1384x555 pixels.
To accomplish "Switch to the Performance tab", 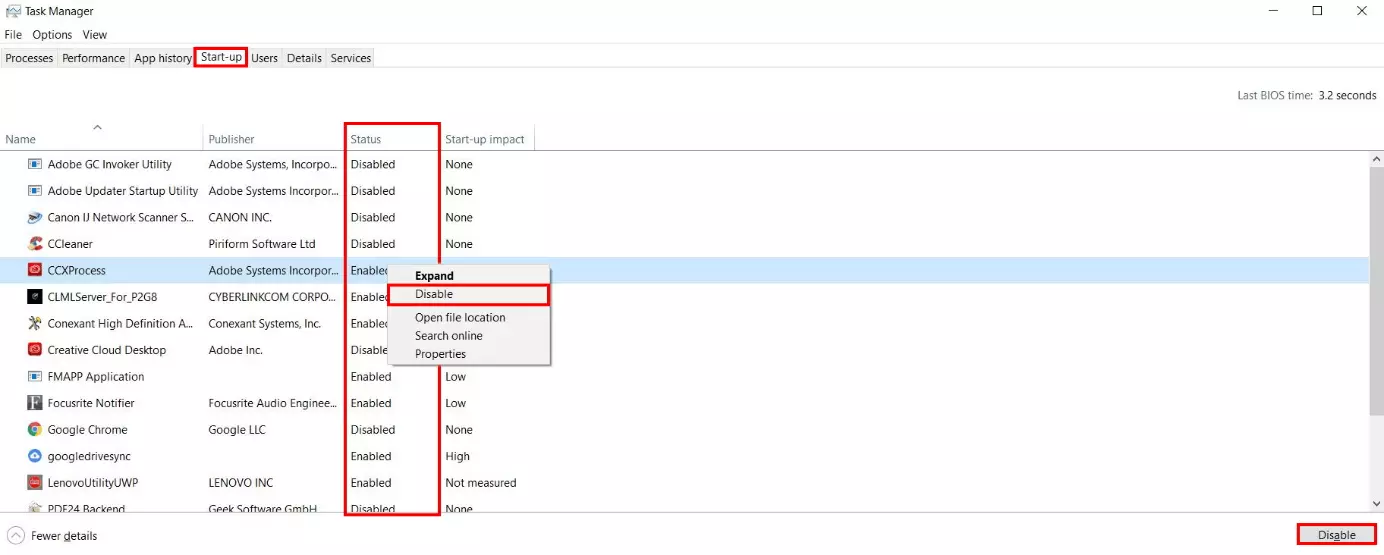I will pyautogui.click(x=94, y=58).
